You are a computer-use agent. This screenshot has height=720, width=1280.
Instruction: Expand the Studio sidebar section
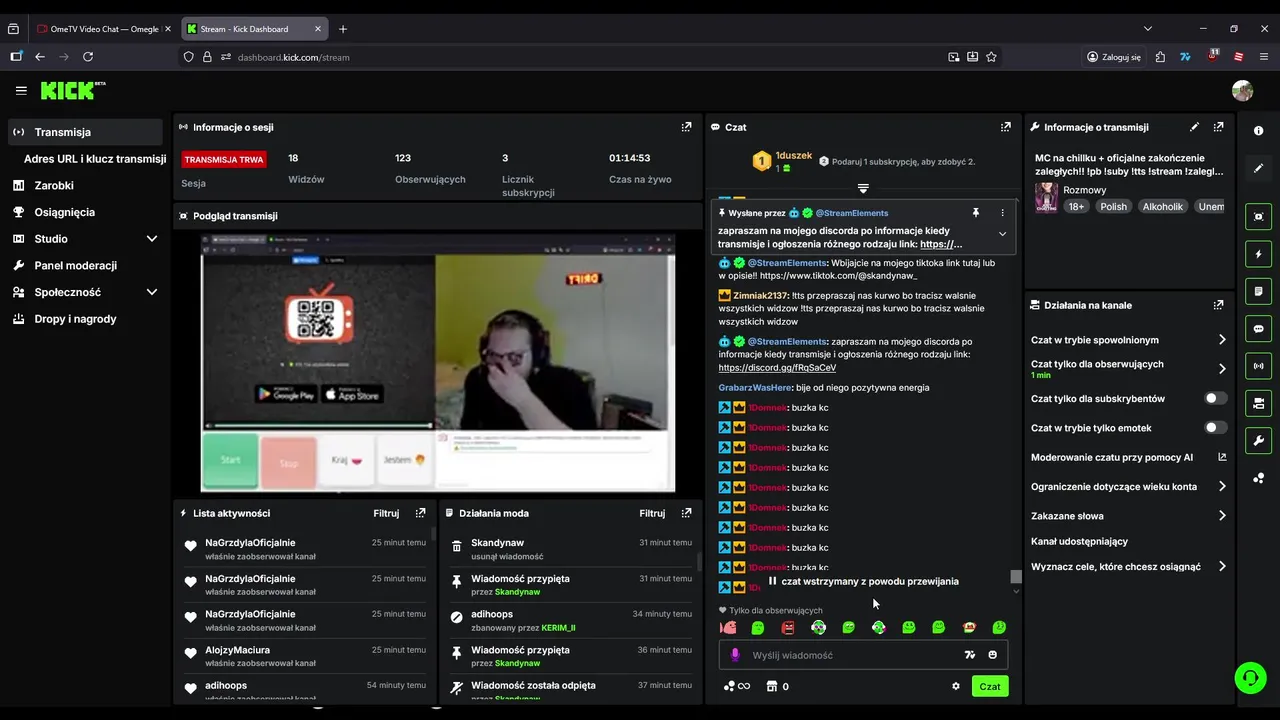pyautogui.click(x=152, y=239)
